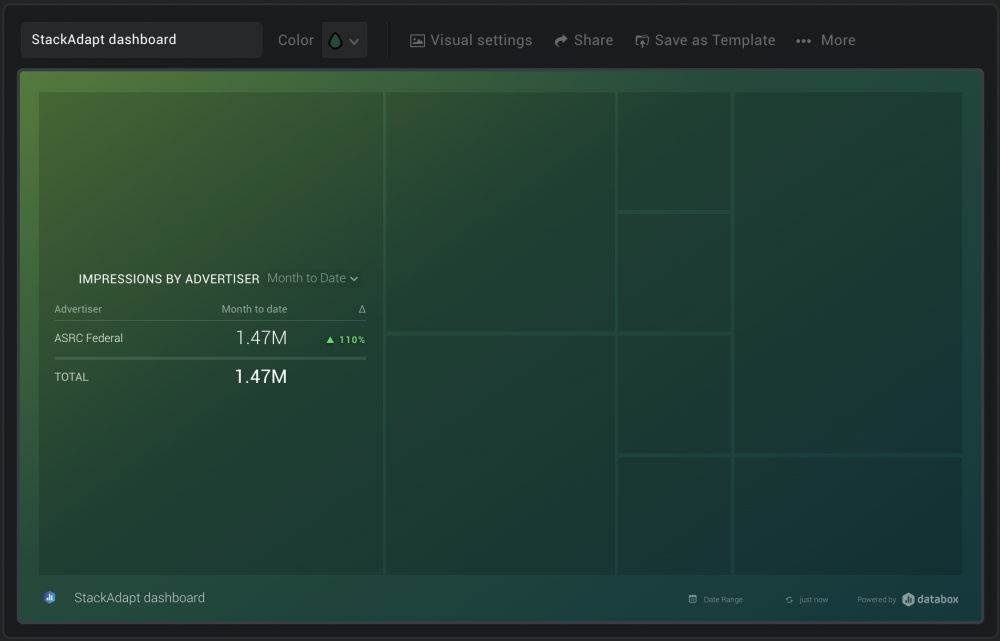The image size is (1000, 641).
Task: Click the delta sort control in table header
Action: (362, 309)
